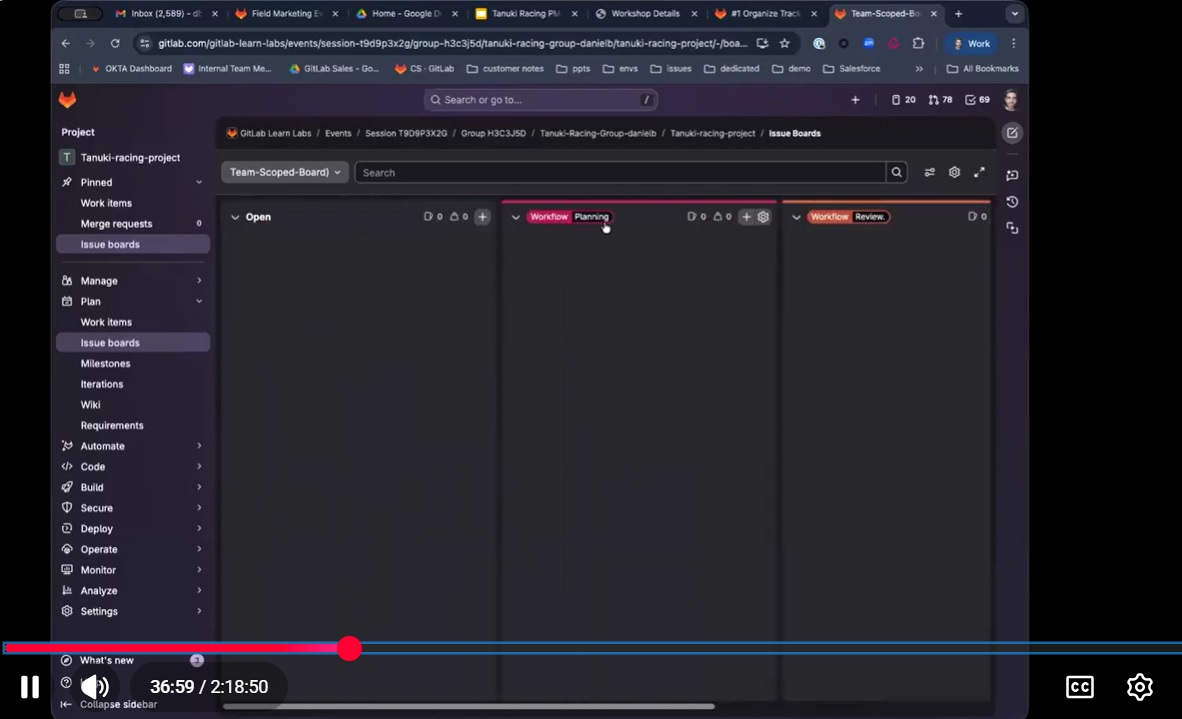Expand the board to fullscreen view
The width and height of the screenshot is (1182, 719).
[979, 172]
